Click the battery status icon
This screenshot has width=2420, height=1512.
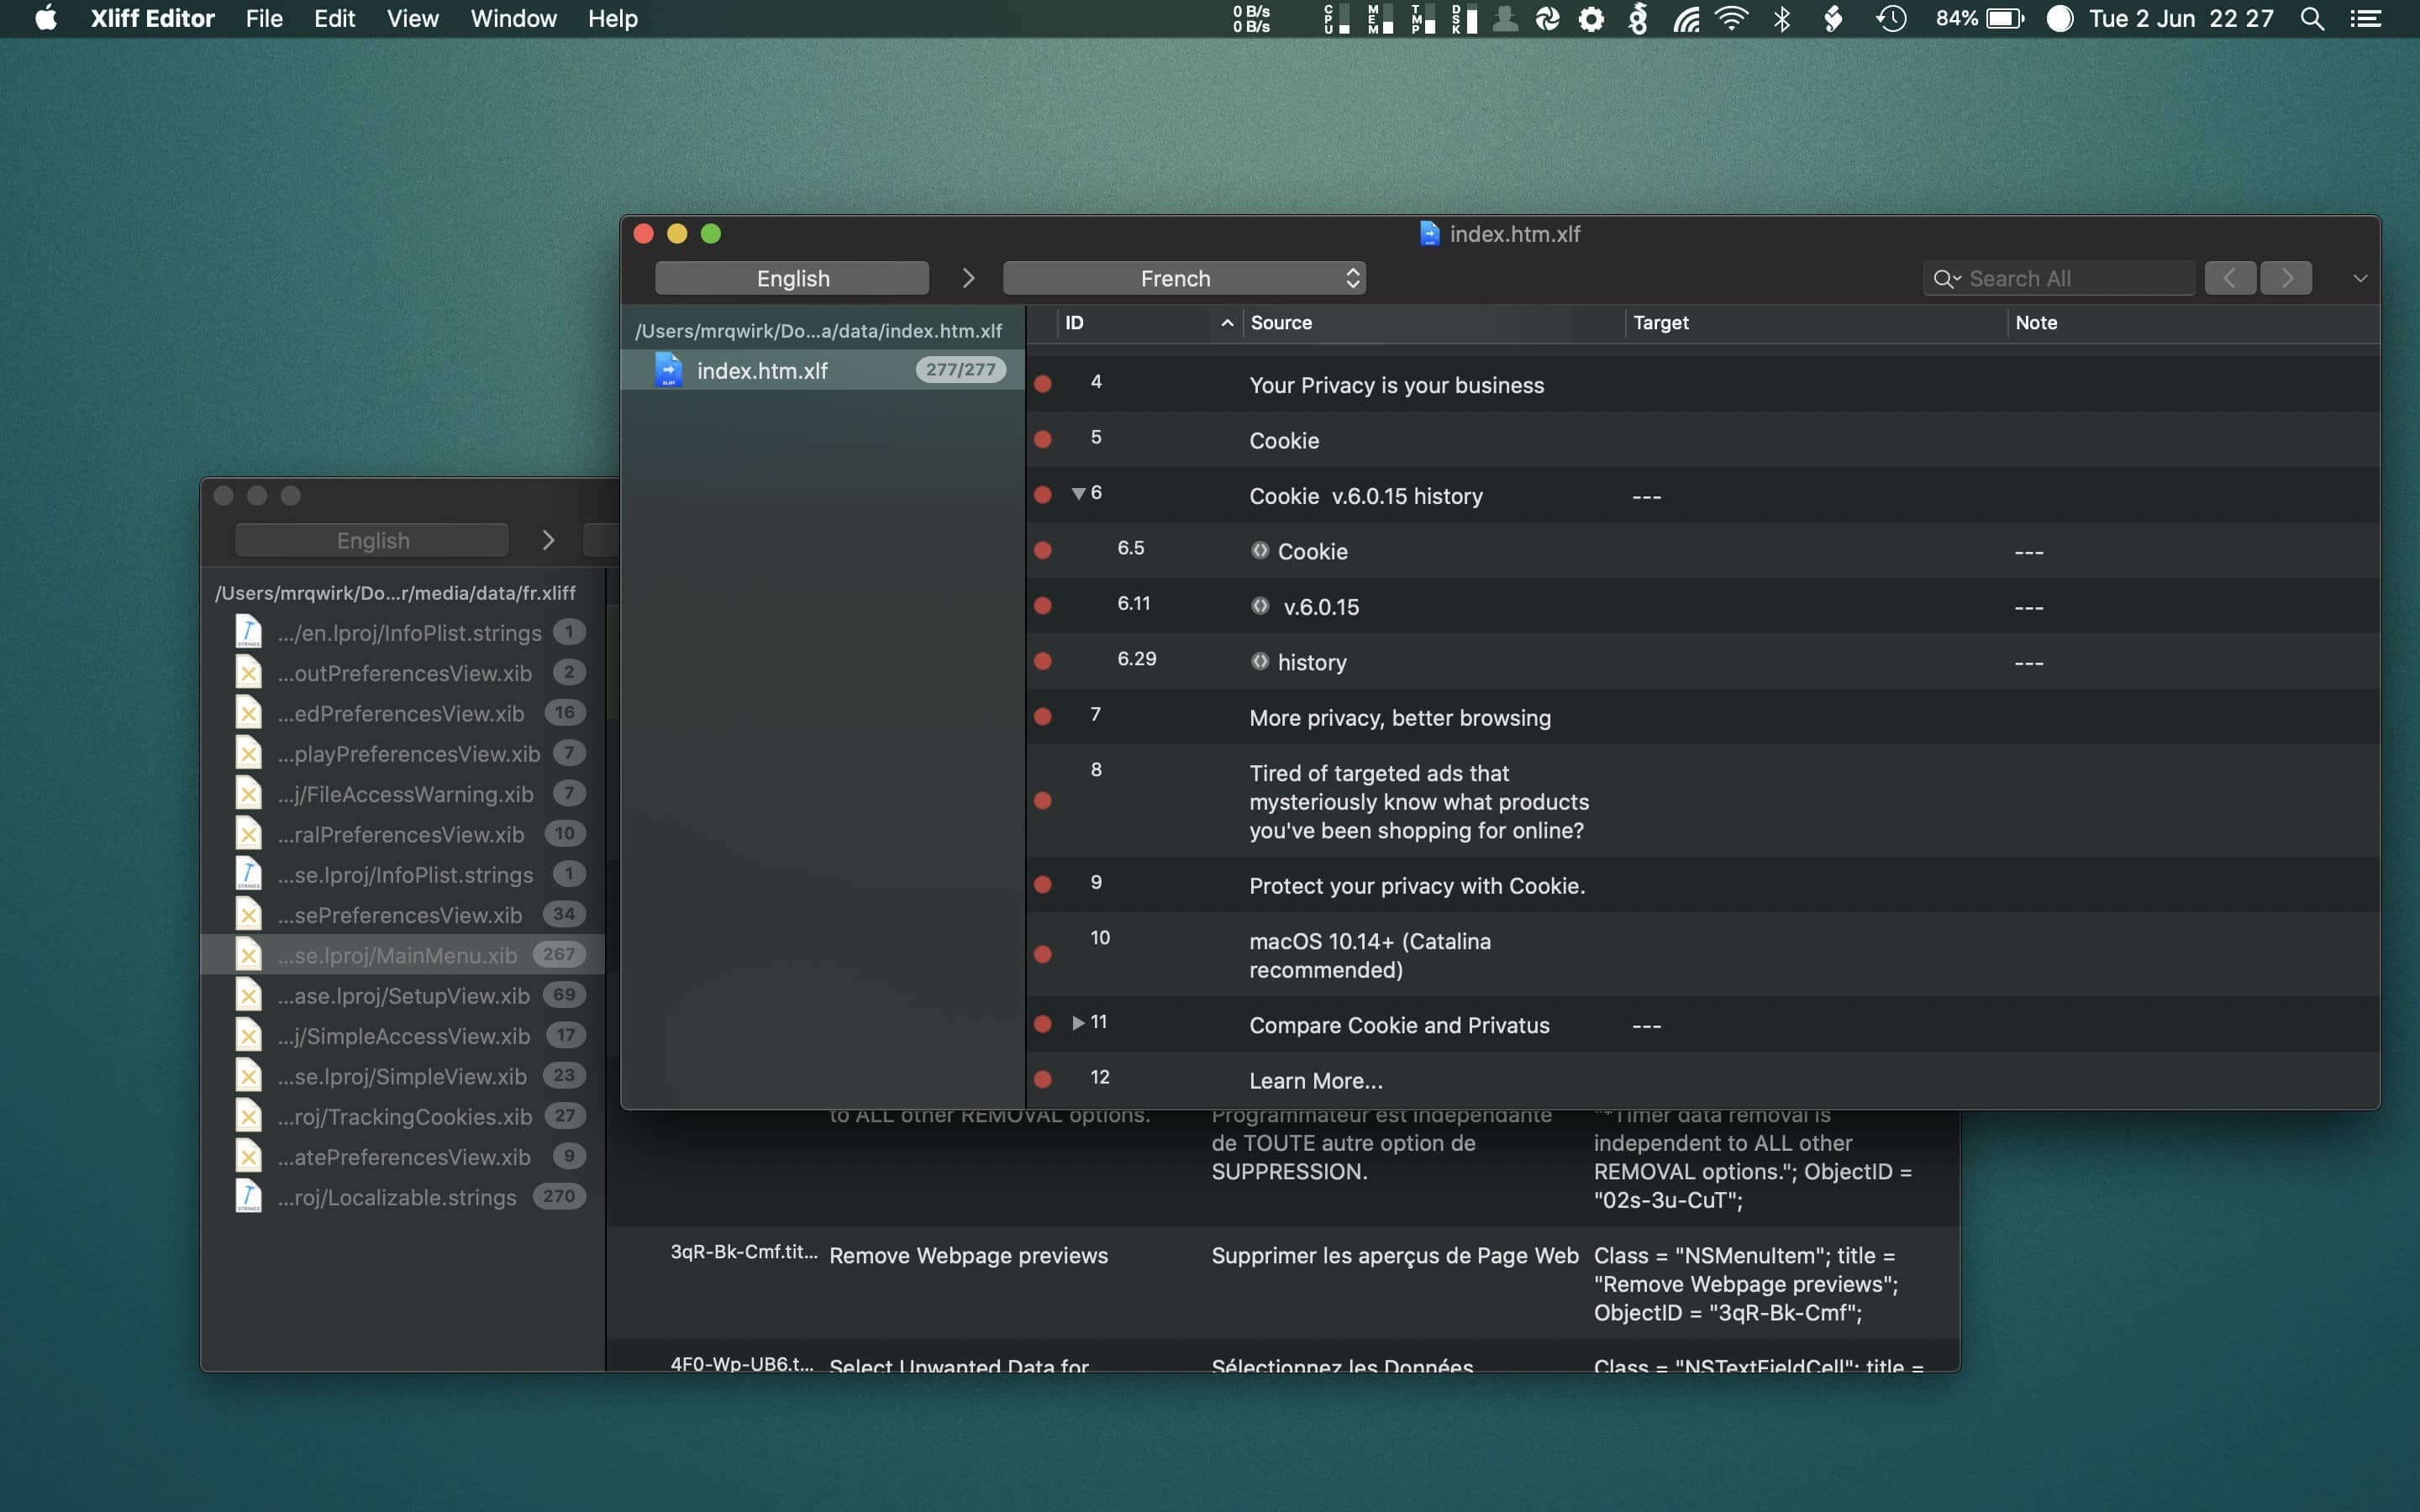2005,18
